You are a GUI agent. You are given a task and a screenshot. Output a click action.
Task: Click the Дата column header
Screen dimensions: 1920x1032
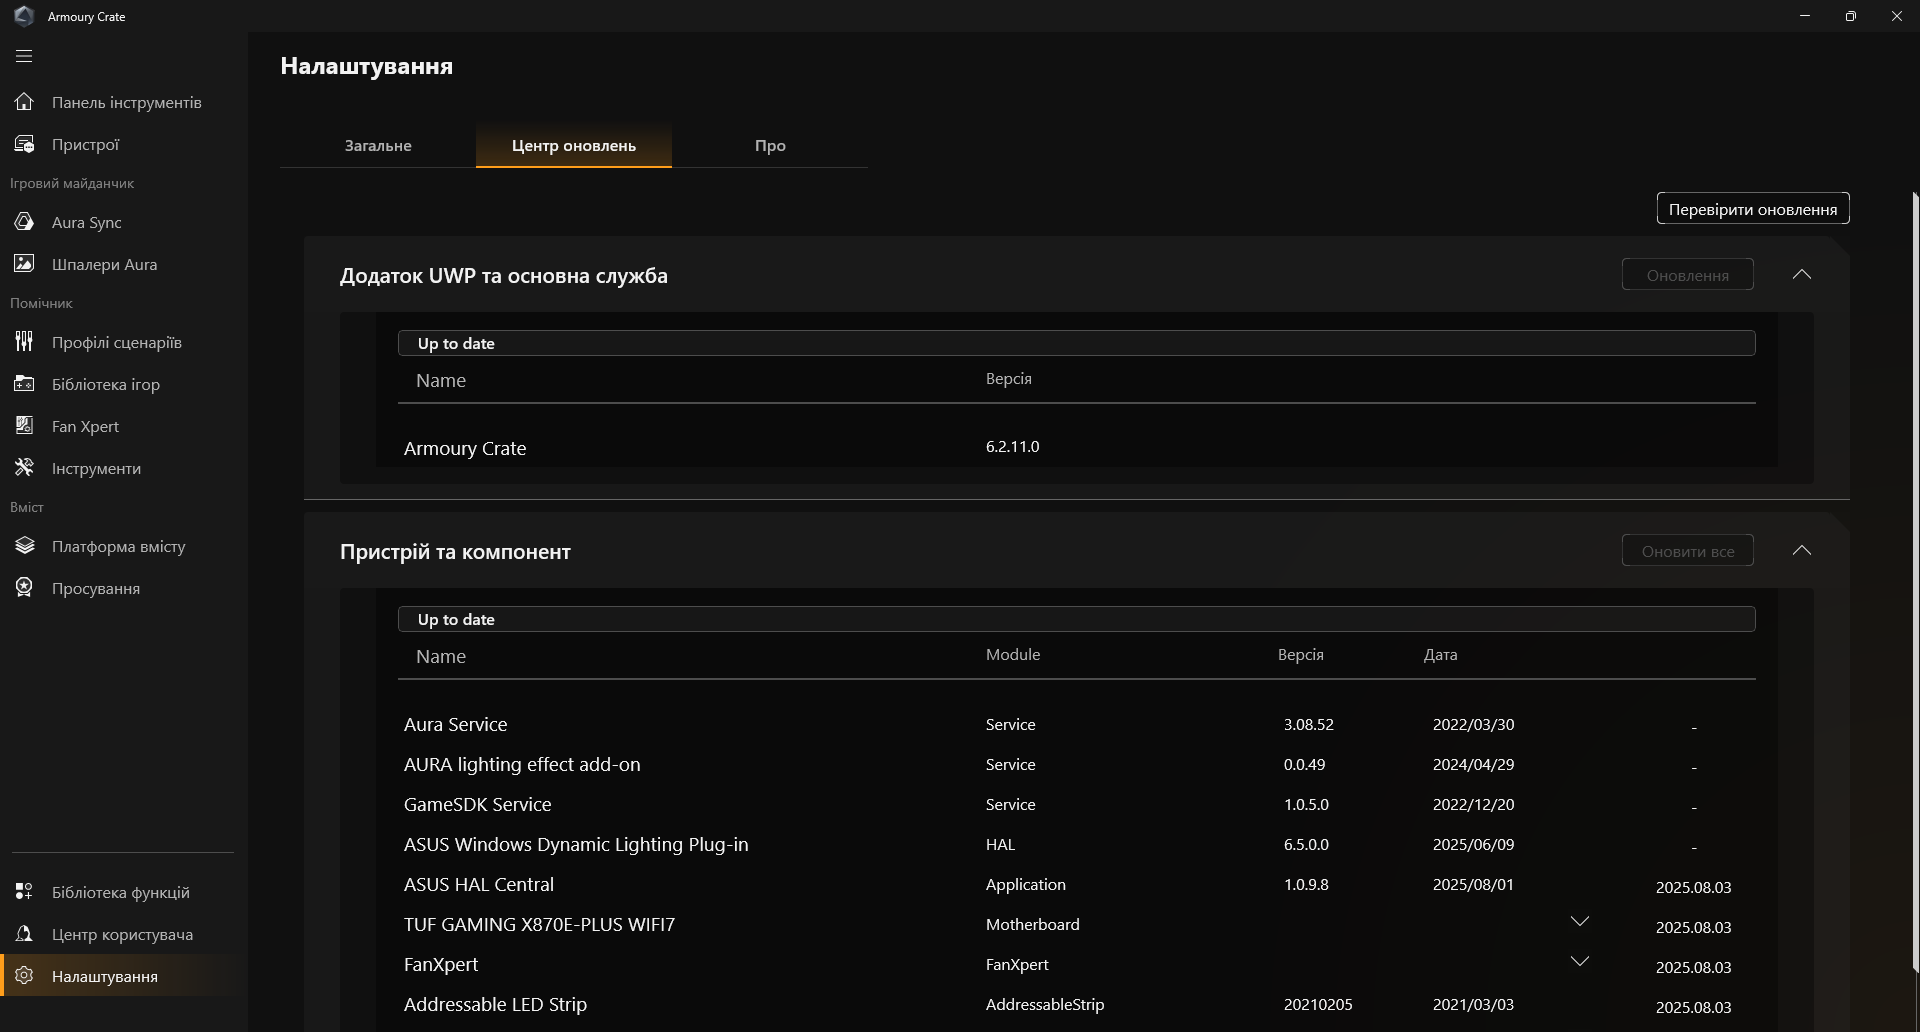coord(1440,655)
